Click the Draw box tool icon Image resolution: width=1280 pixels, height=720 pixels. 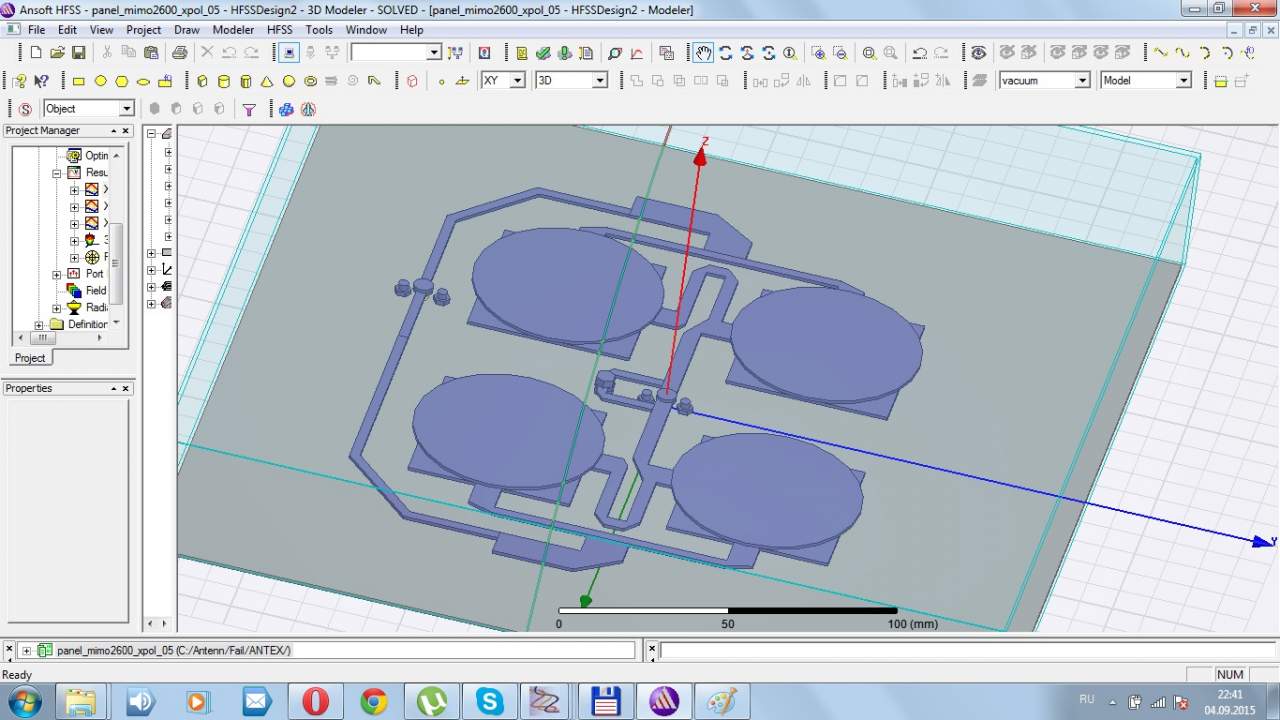tap(202, 81)
